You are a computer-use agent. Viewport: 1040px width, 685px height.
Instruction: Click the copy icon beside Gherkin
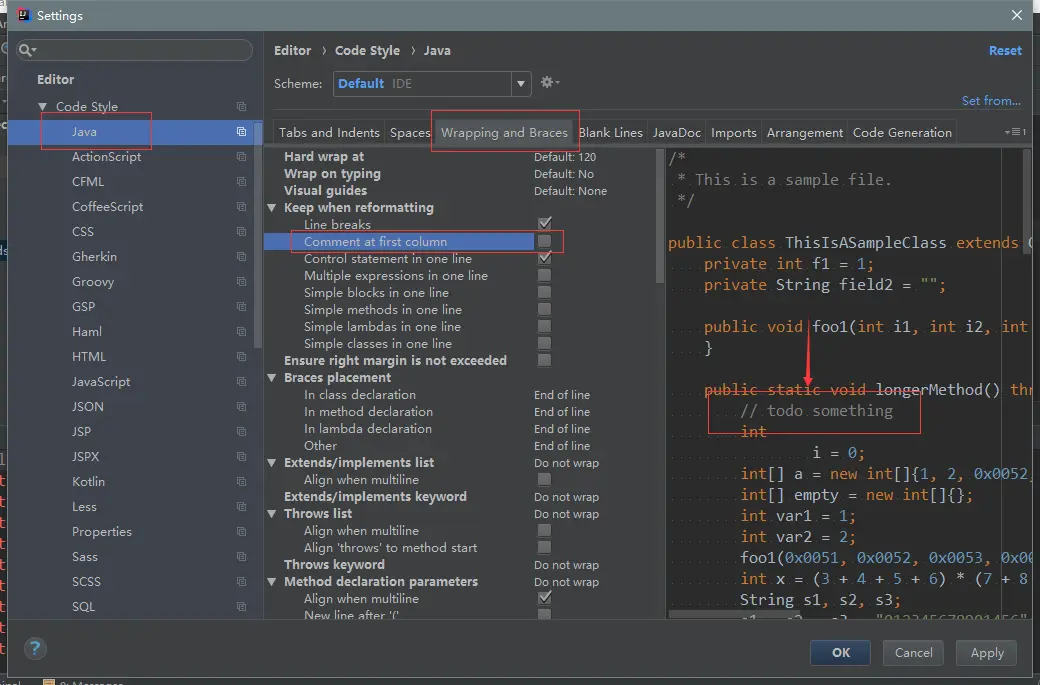[x=241, y=256]
